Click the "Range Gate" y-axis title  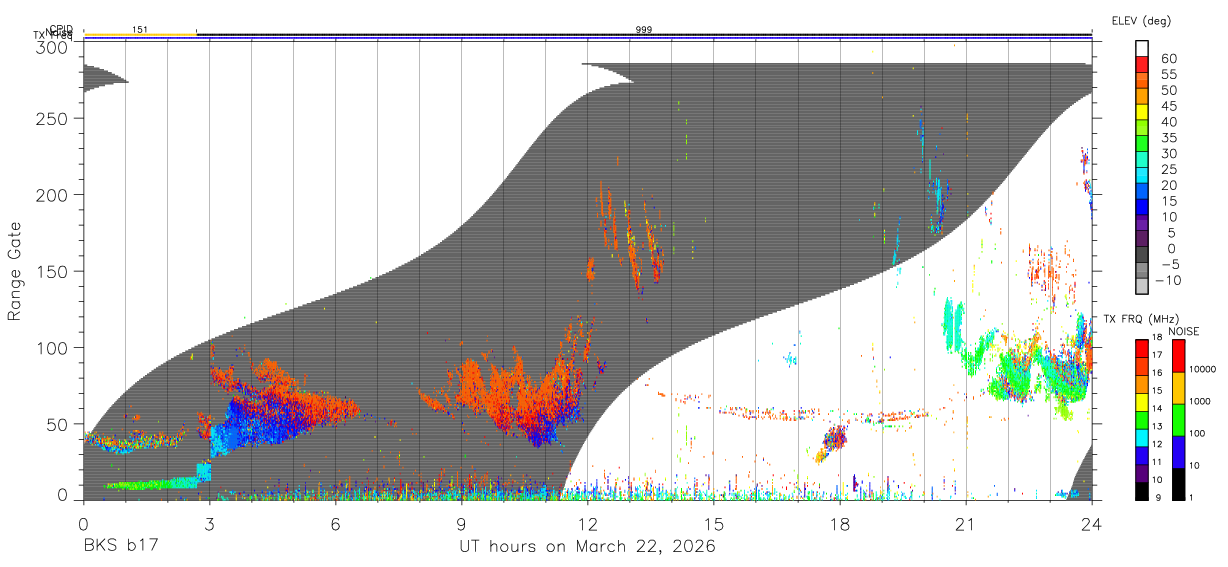click(15, 272)
